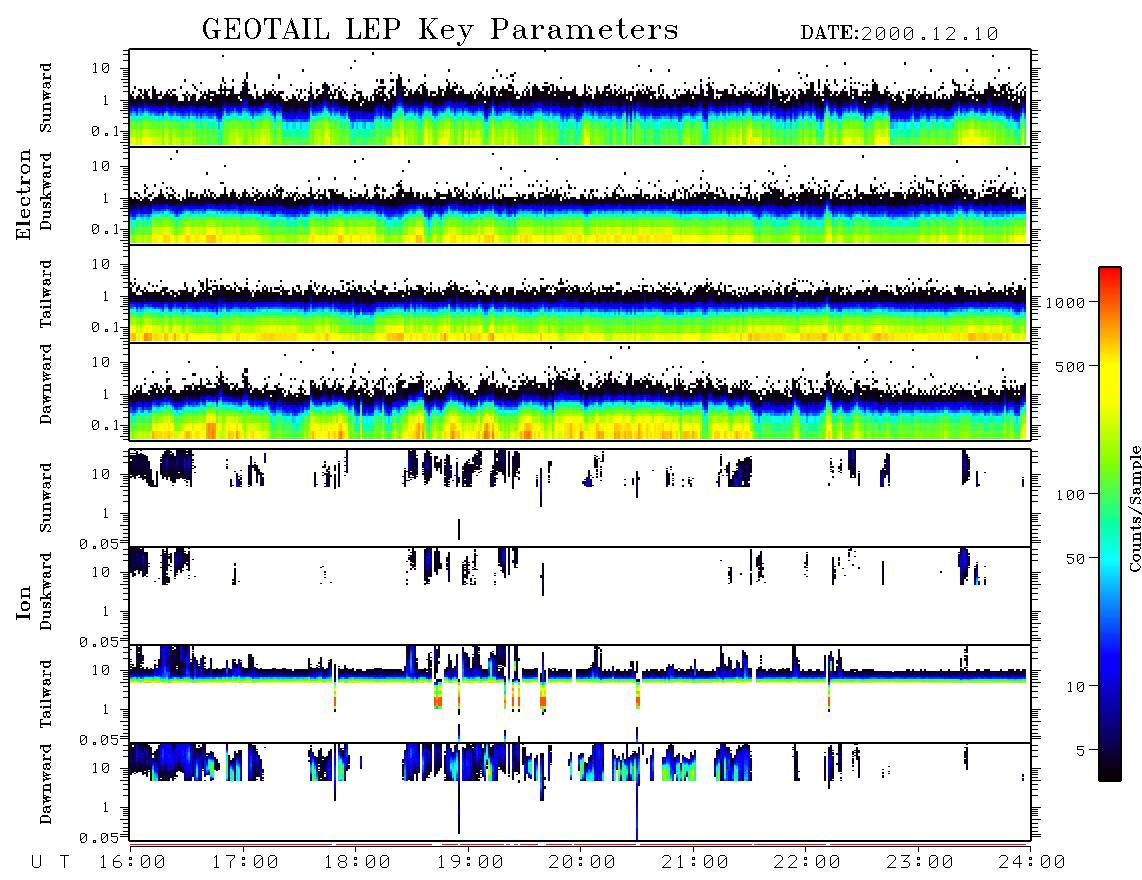Click the "Counts/Sample" colorbar label

point(1134,508)
